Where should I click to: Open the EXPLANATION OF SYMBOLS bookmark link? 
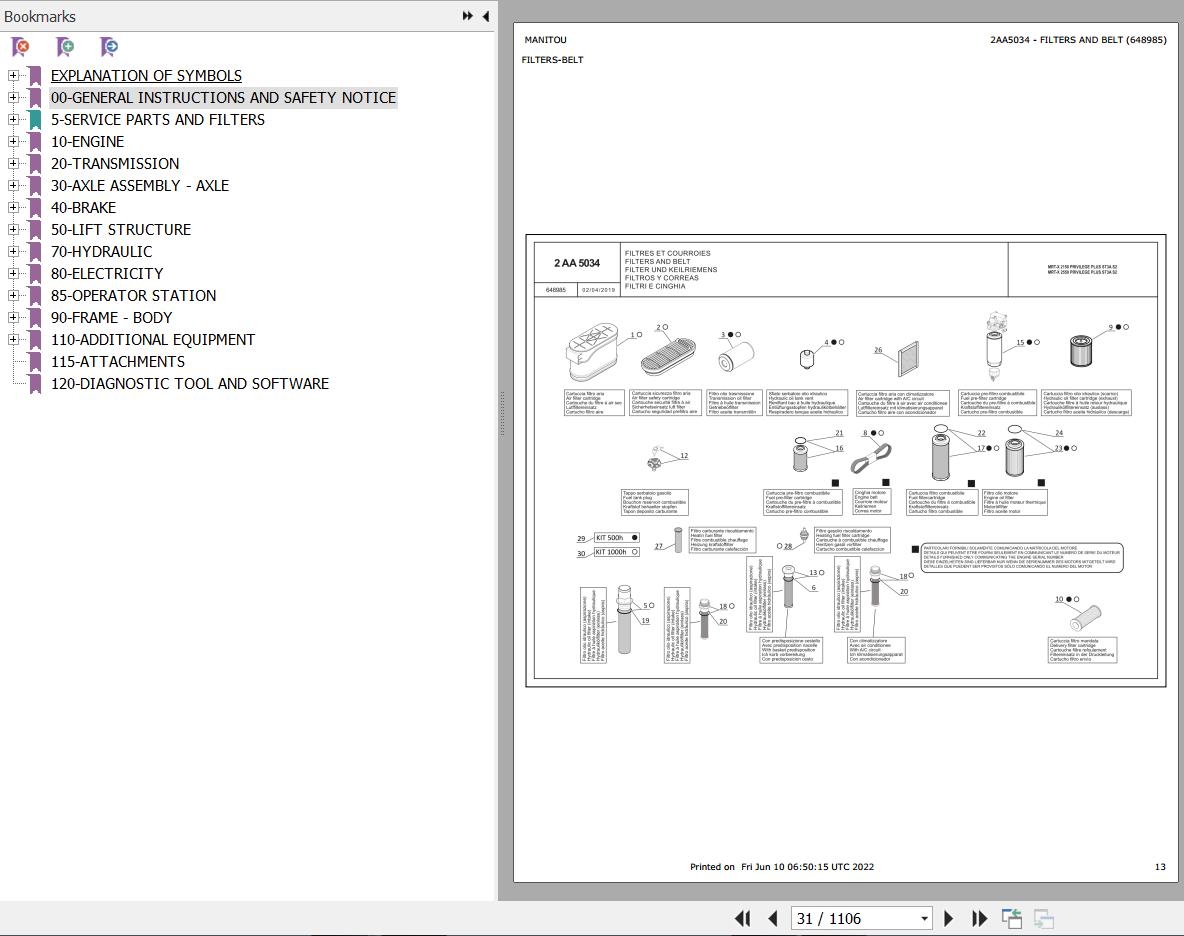[x=146, y=76]
